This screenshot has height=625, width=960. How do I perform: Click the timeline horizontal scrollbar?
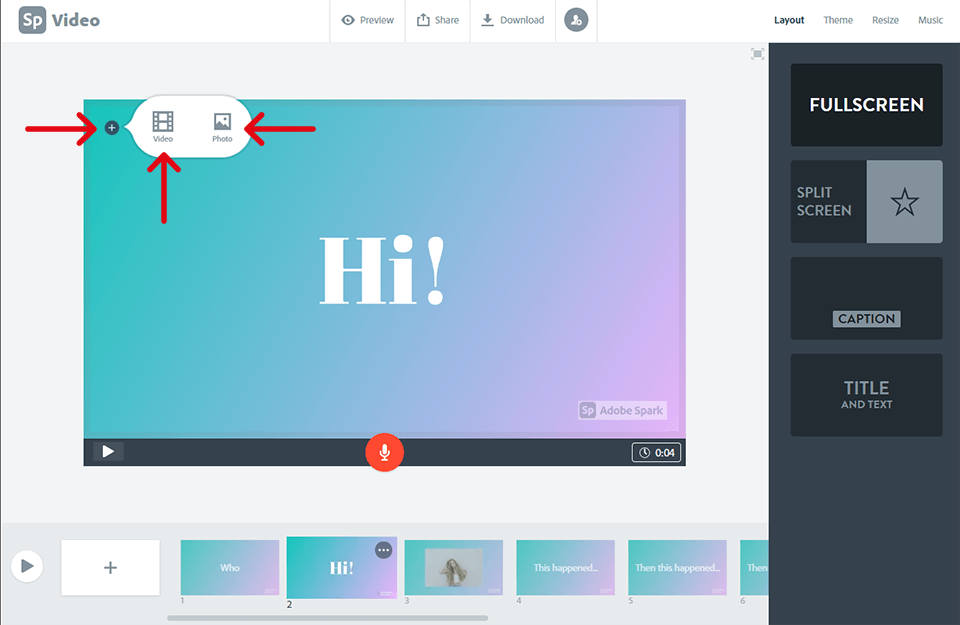pos(328,618)
